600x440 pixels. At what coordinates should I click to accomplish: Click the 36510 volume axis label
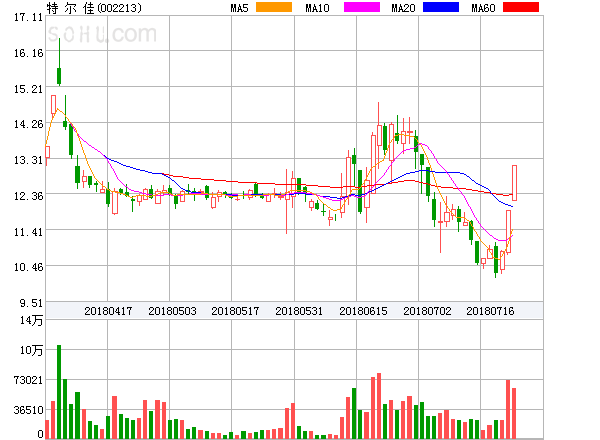point(28,410)
